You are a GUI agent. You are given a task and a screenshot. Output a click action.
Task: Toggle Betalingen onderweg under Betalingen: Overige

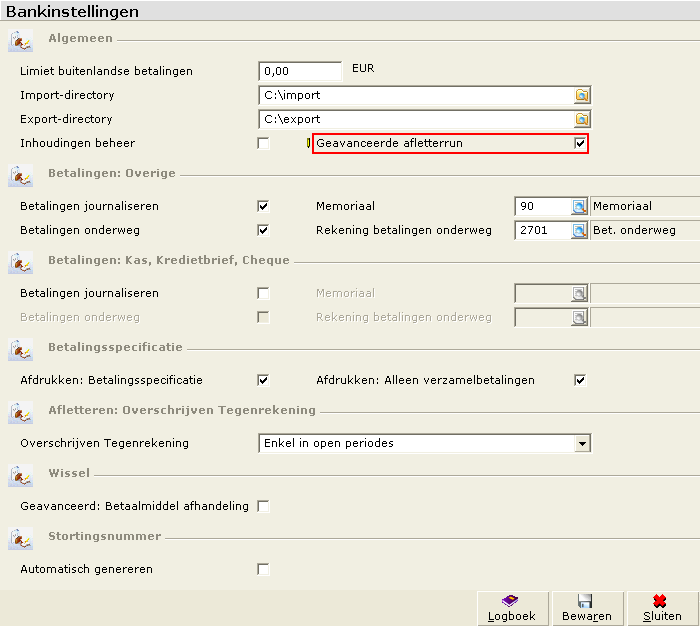click(263, 230)
